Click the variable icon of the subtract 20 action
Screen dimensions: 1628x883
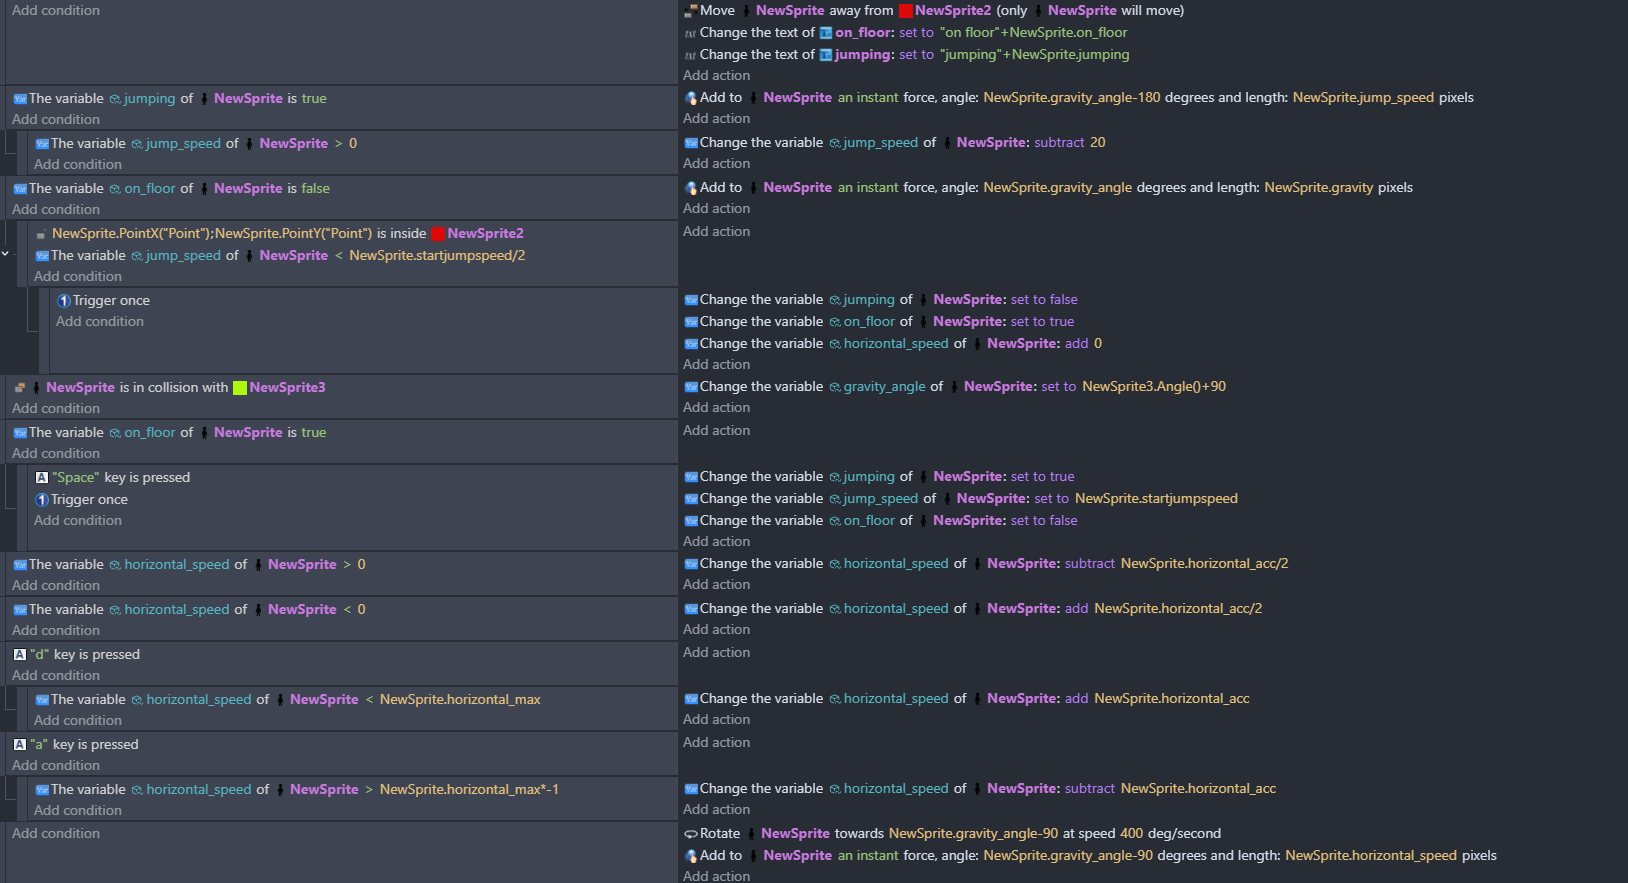pos(690,143)
